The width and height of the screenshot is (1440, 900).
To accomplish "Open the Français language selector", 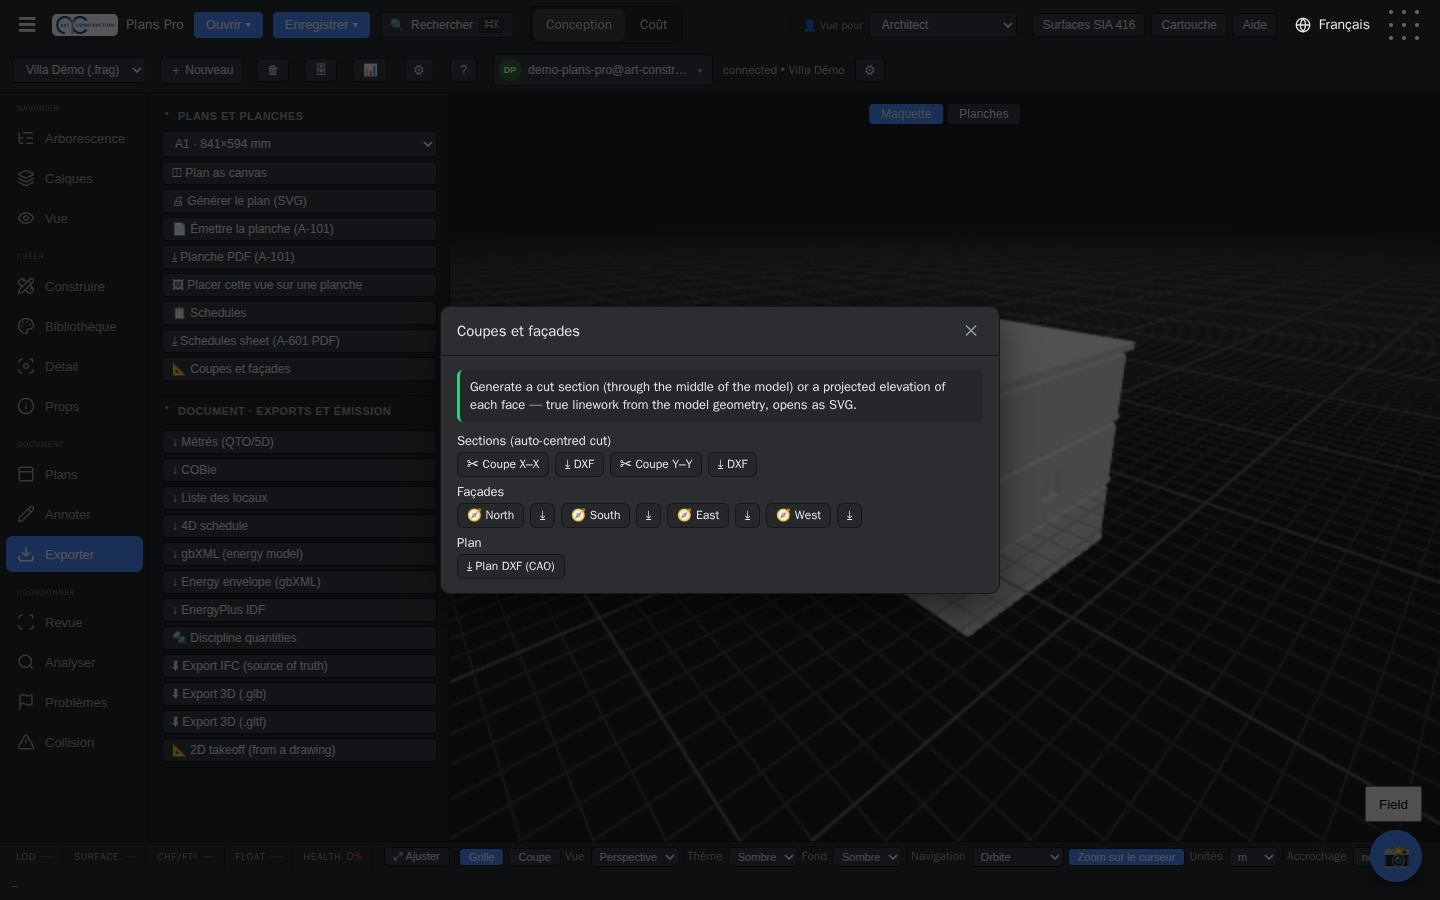I will point(1332,25).
